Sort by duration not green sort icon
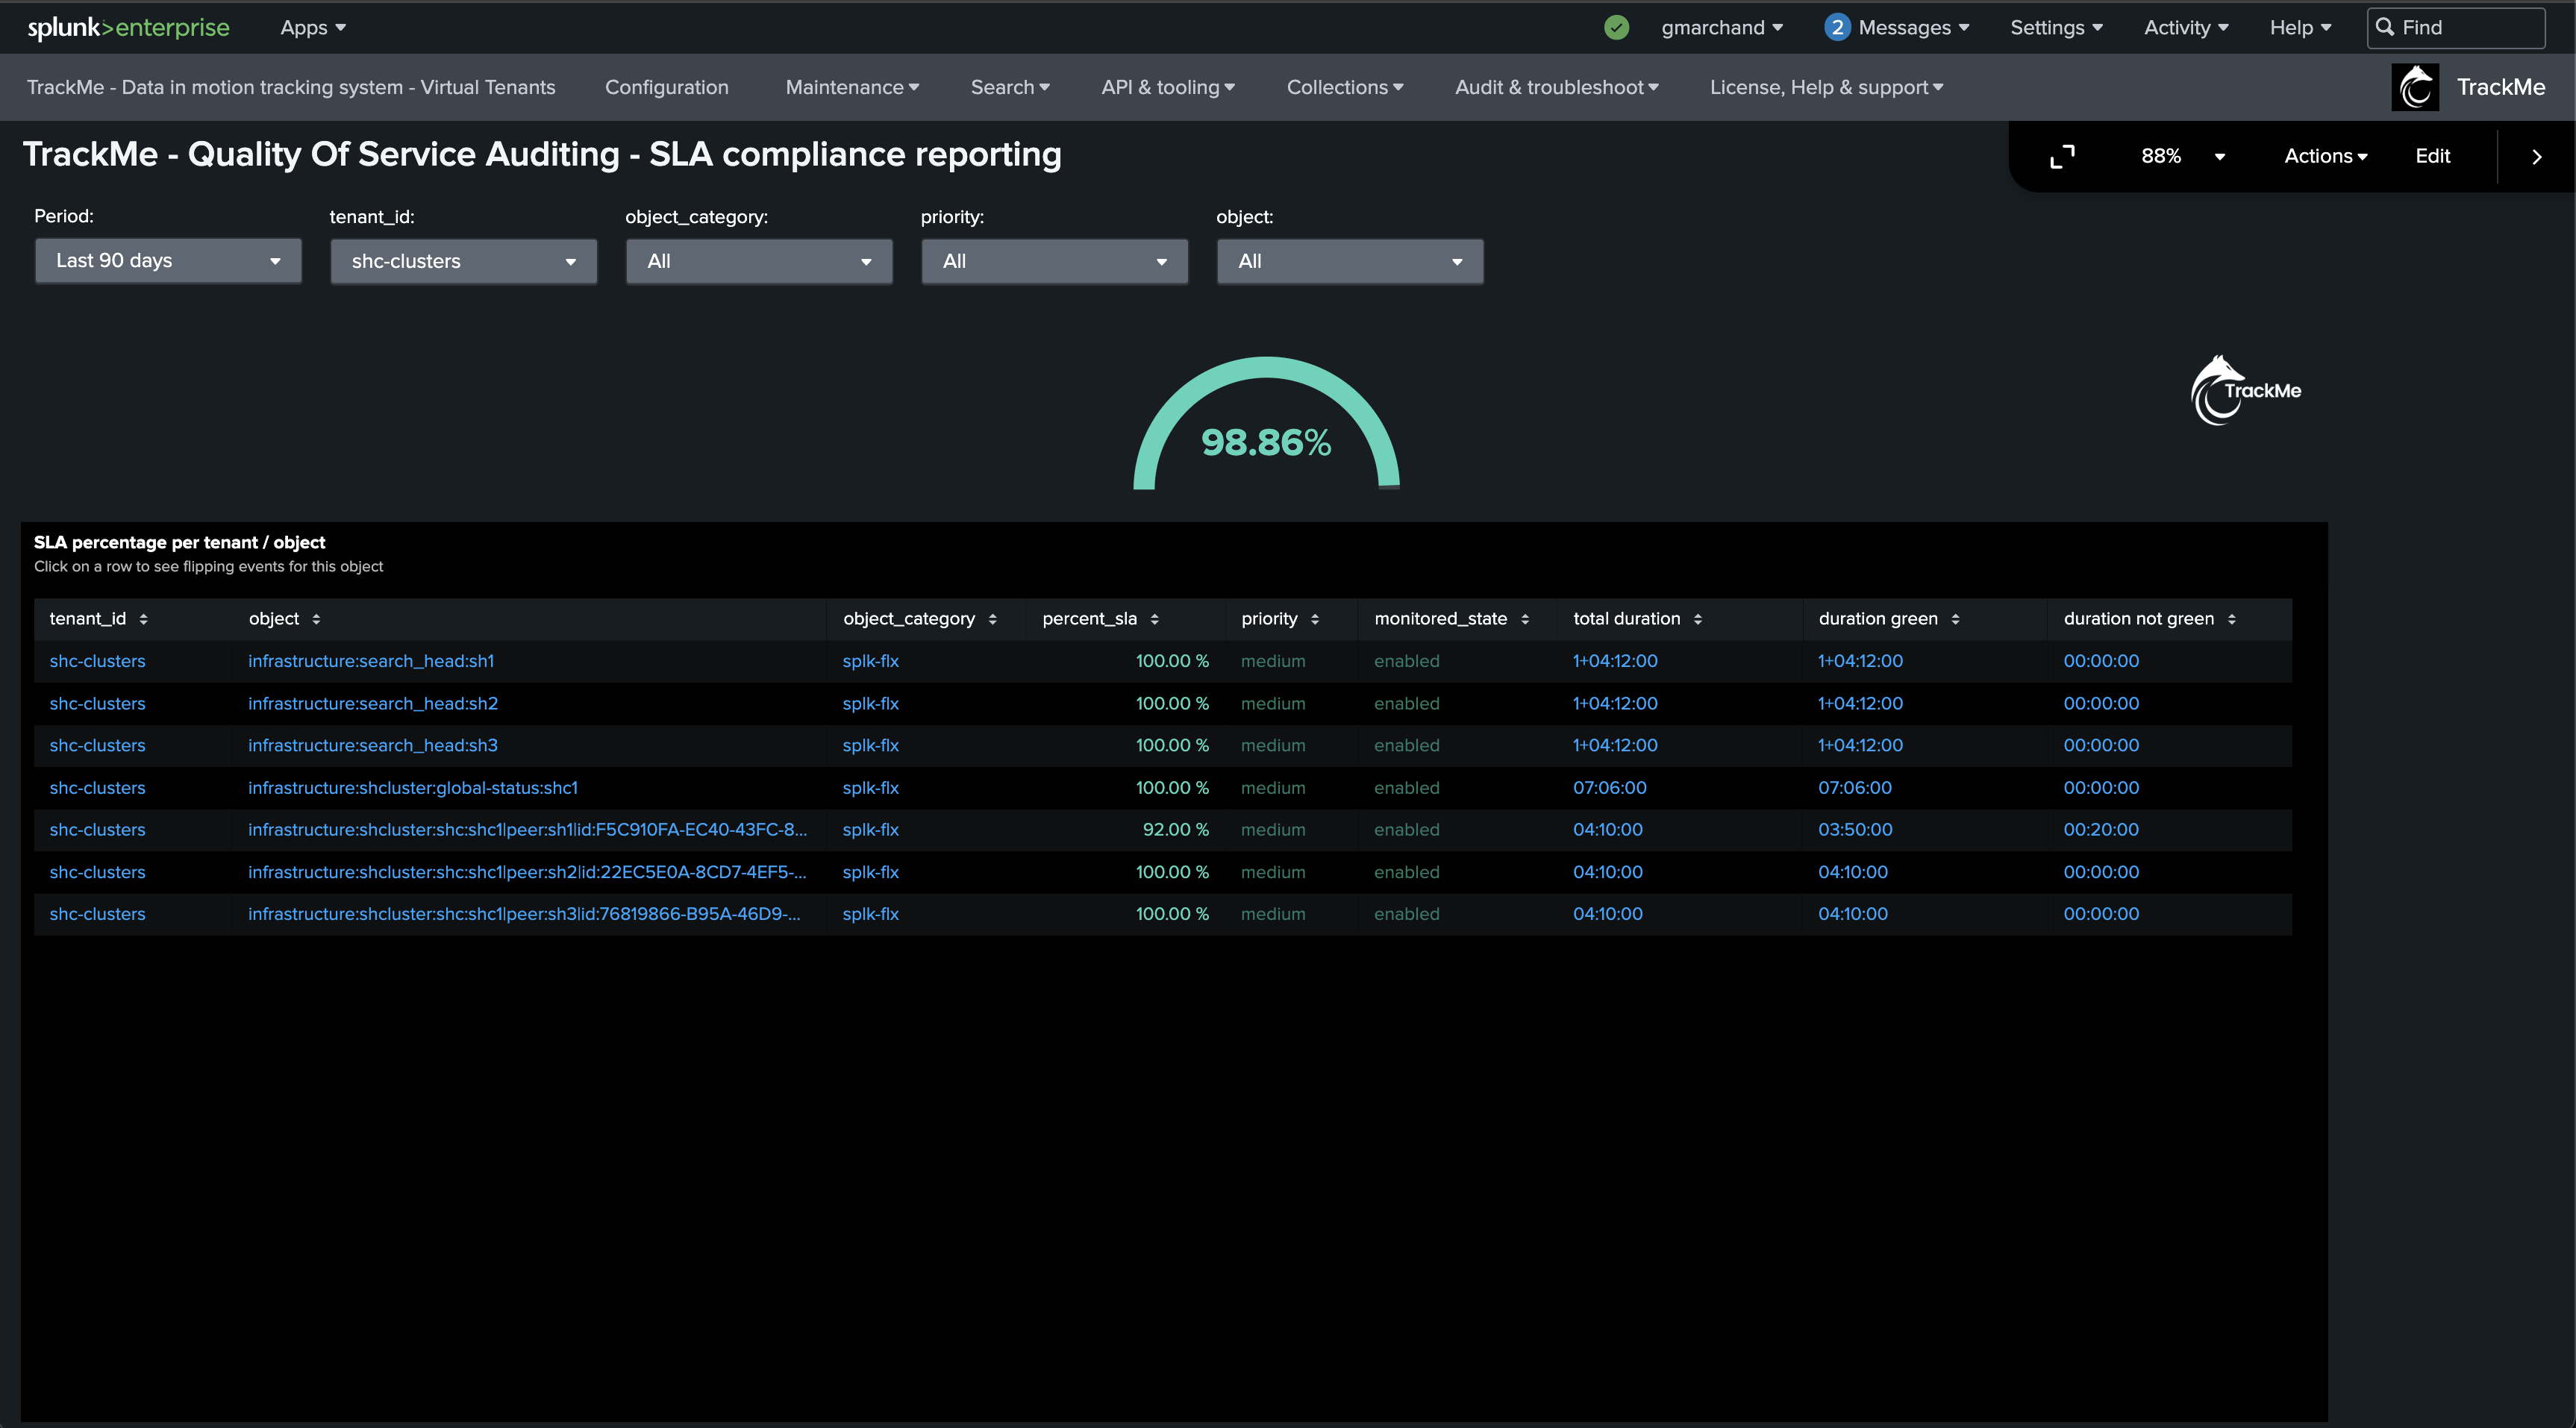2576x1428 pixels. click(x=2231, y=619)
